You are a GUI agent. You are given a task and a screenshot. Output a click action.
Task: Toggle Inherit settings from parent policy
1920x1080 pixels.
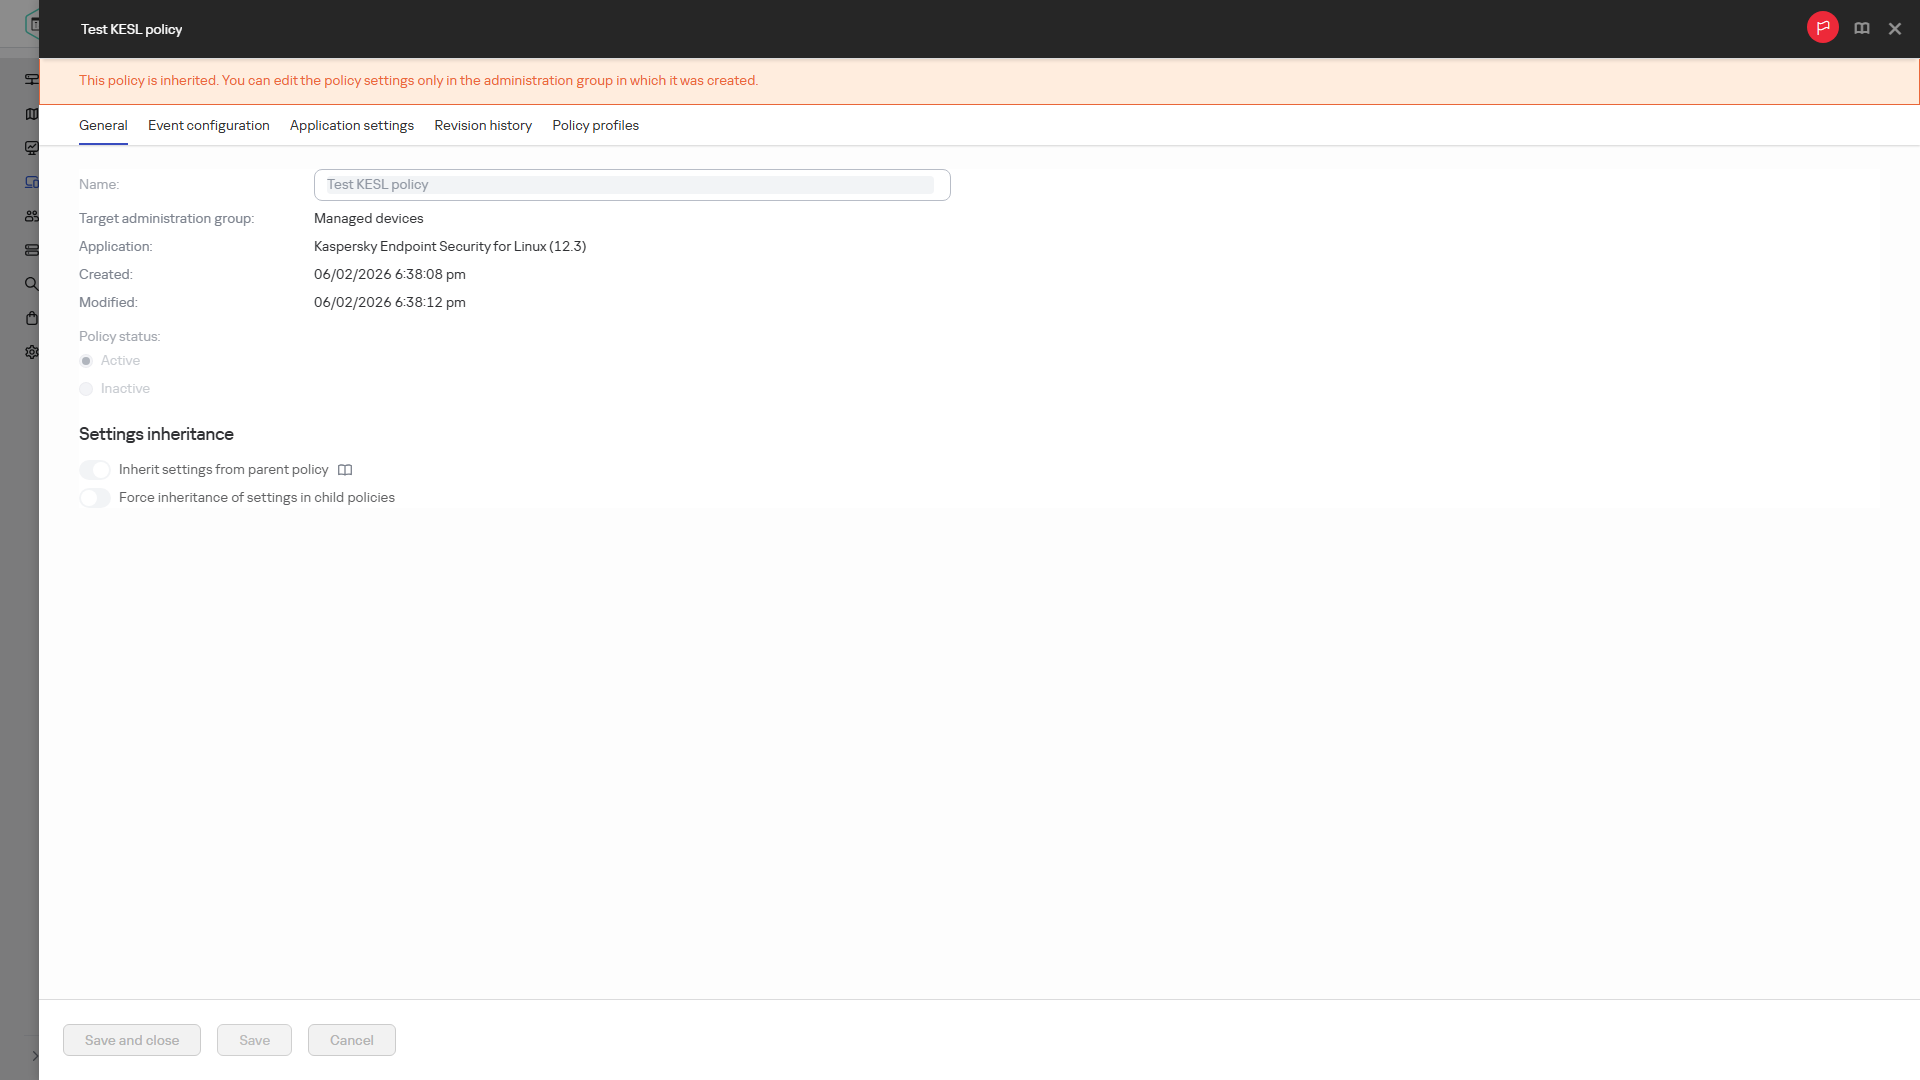(x=95, y=470)
